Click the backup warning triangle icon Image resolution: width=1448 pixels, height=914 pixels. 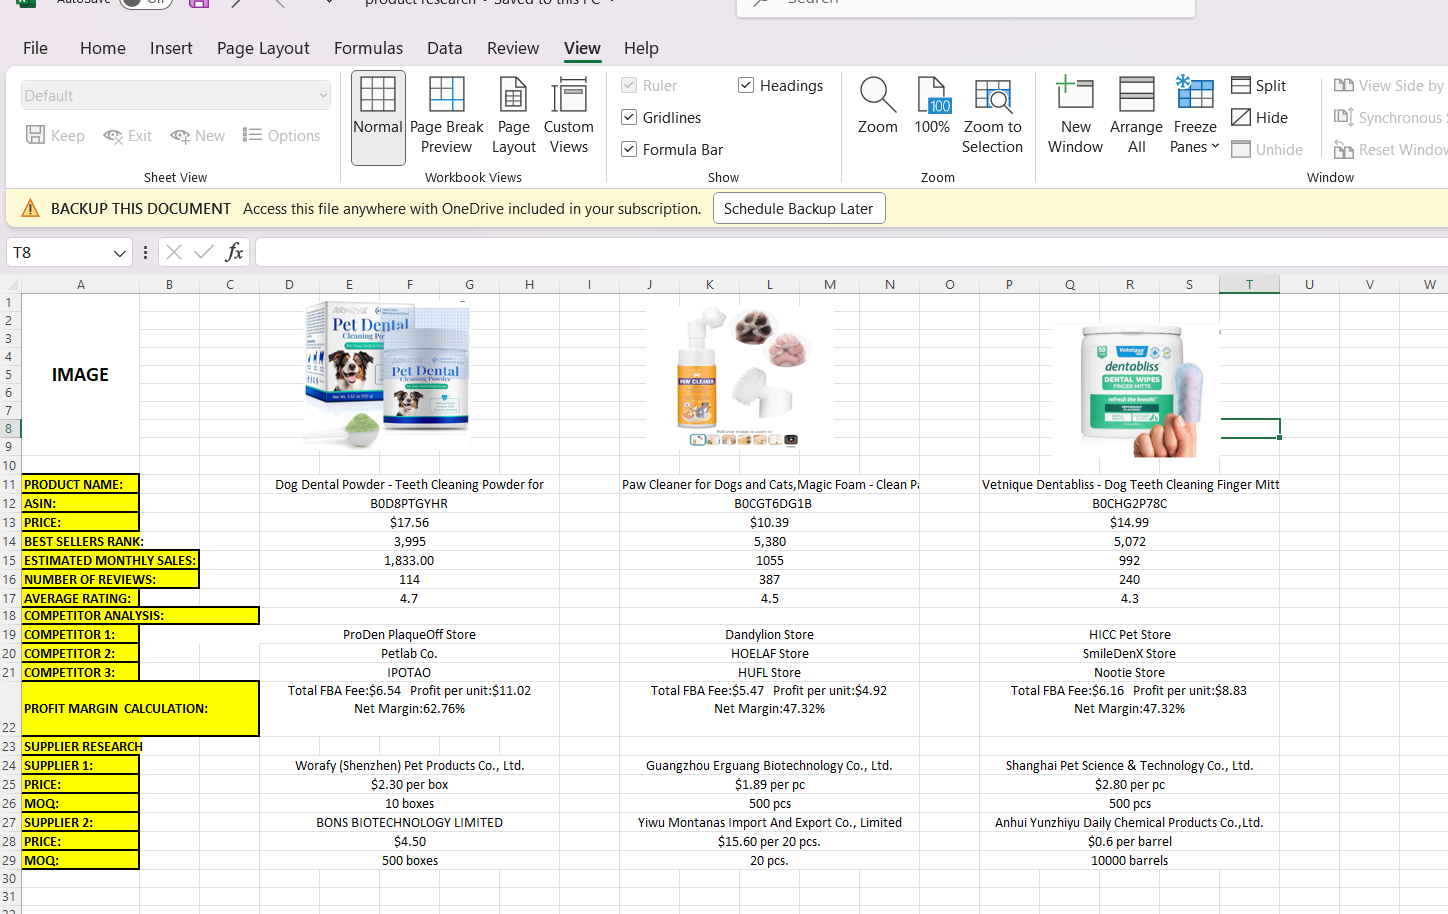(31, 208)
